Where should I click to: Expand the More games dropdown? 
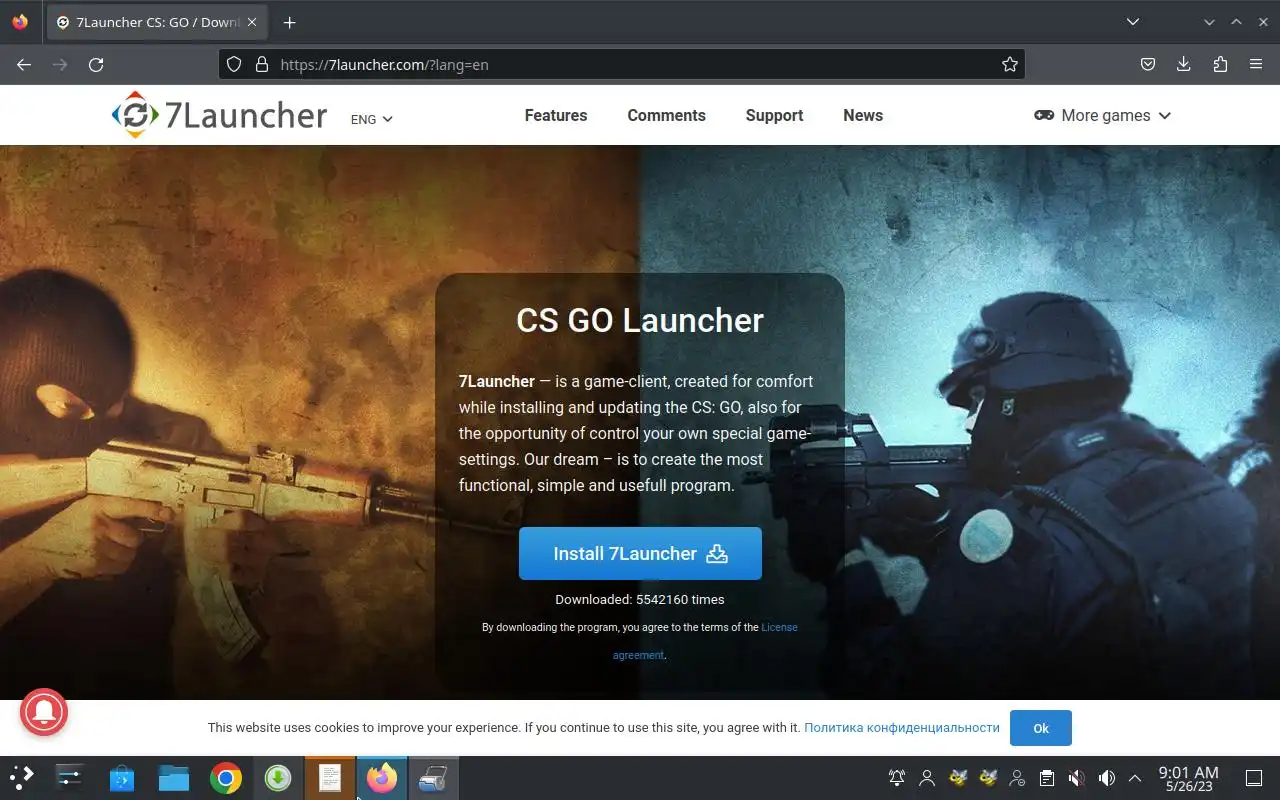[x=1102, y=115]
